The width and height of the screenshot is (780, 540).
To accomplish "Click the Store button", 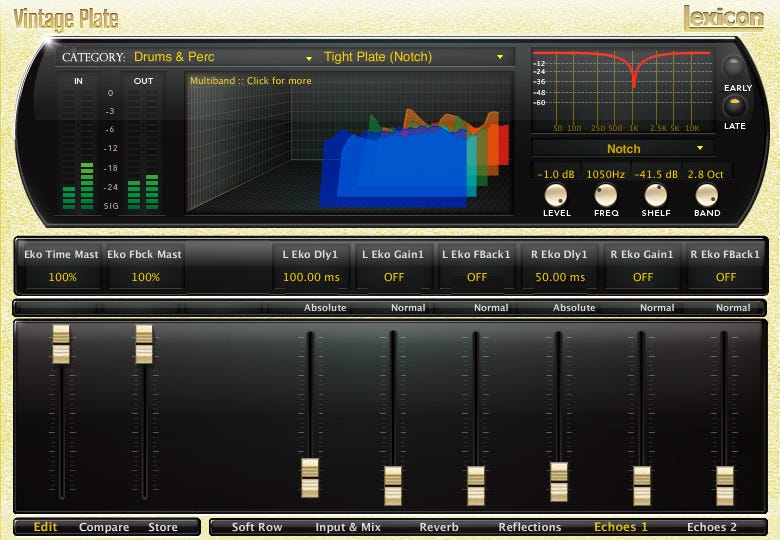I will (163, 527).
